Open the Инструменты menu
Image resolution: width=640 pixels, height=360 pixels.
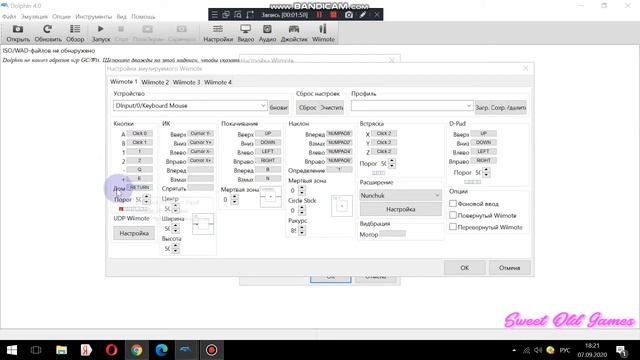coord(93,17)
